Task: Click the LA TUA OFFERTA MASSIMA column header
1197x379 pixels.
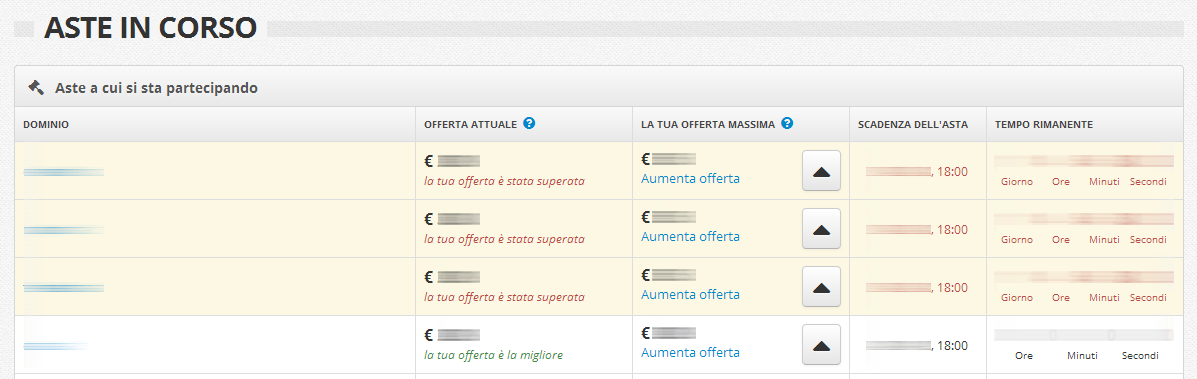Action: [708, 124]
